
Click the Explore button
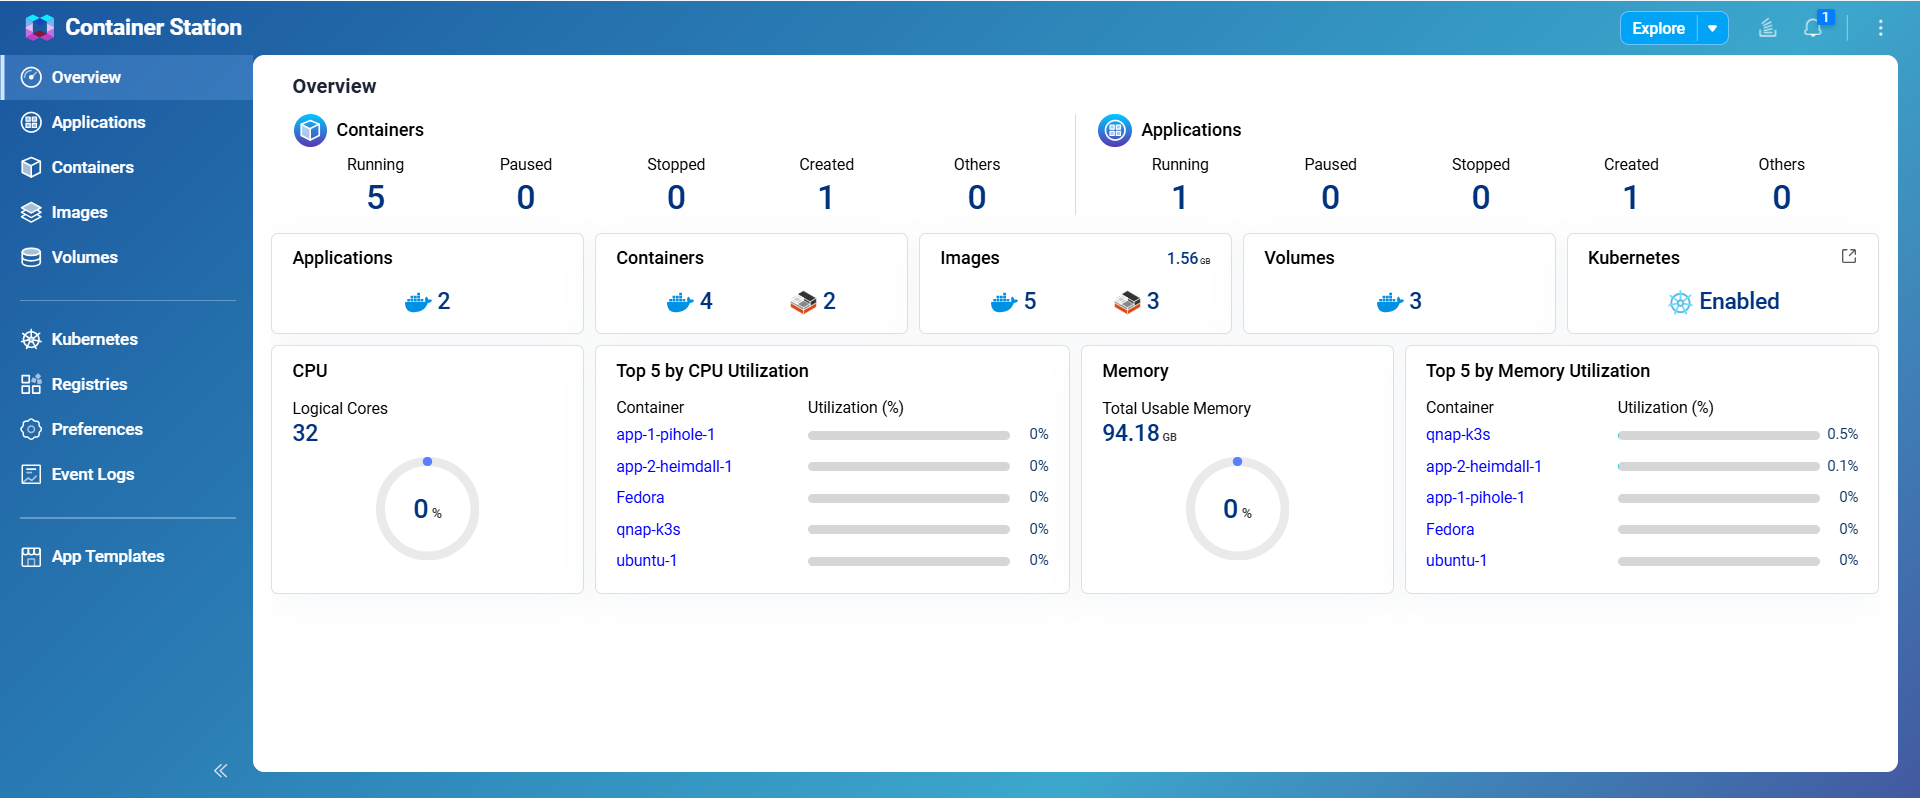tap(1659, 28)
